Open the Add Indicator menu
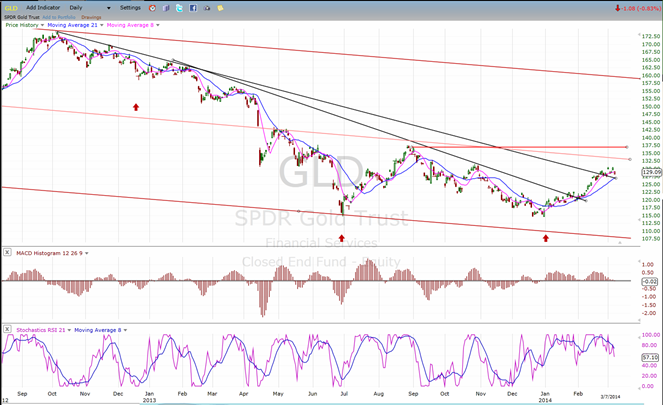 click(43, 8)
